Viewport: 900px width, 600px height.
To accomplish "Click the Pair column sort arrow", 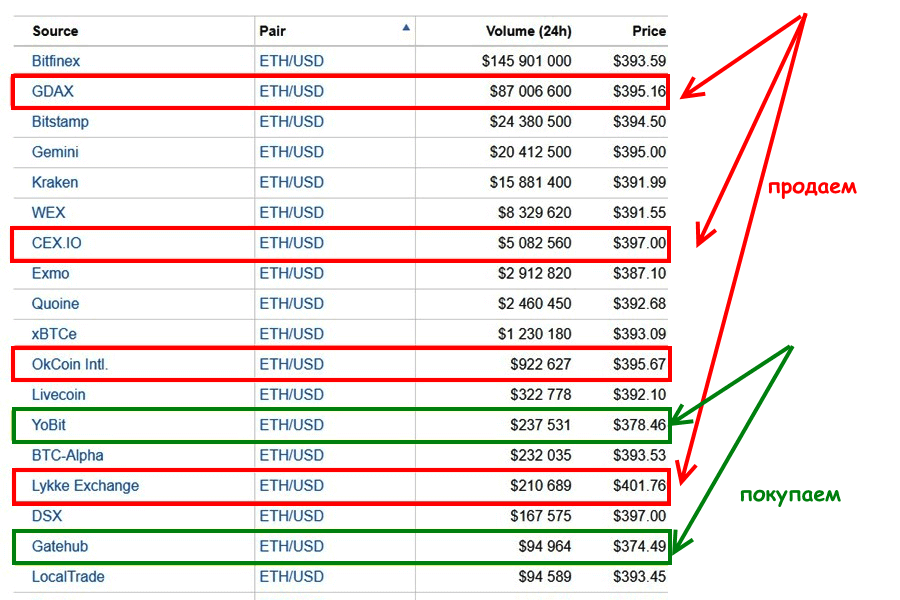I will (x=405, y=29).
